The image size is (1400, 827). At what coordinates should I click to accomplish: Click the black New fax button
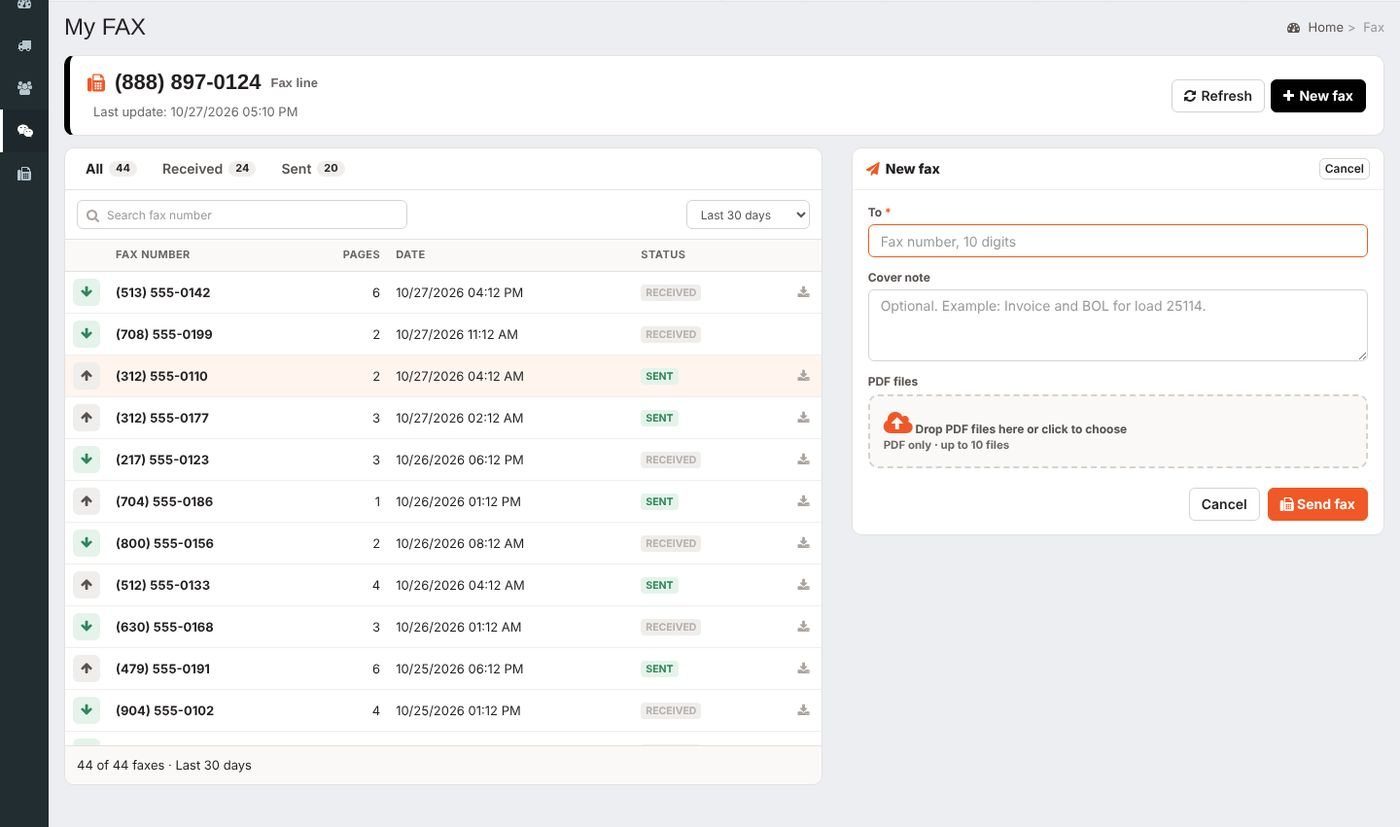(x=1318, y=96)
